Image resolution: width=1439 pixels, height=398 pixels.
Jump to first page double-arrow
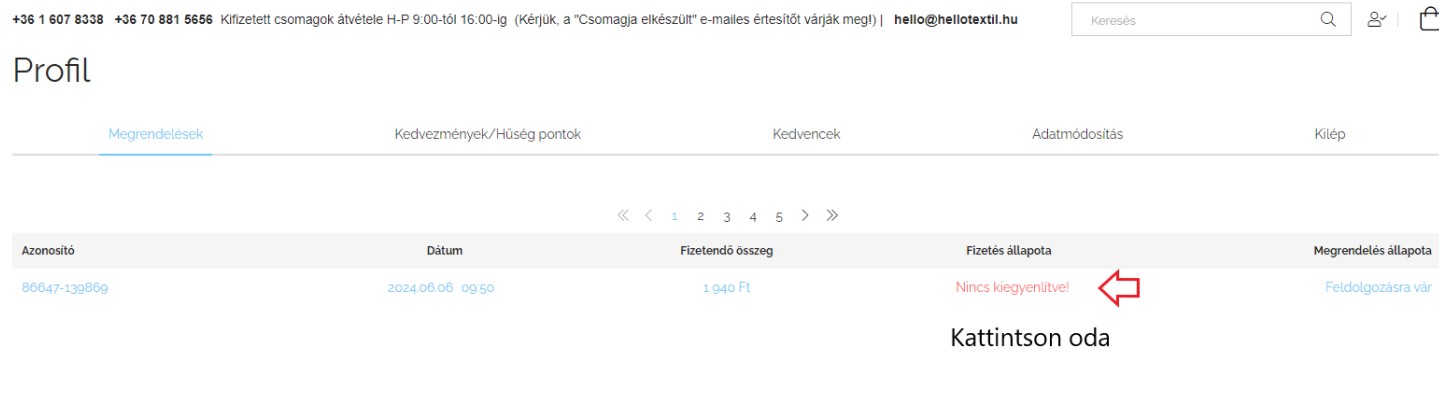624,215
